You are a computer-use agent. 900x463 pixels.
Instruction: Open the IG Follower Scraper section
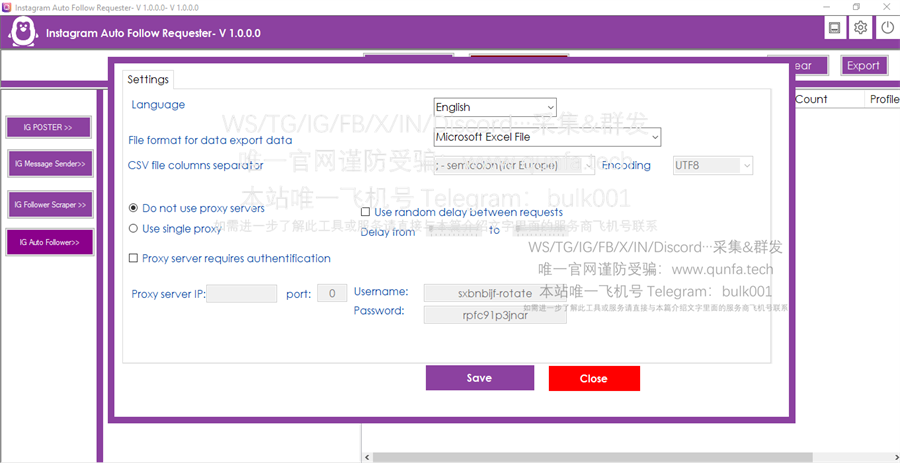(x=50, y=204)
